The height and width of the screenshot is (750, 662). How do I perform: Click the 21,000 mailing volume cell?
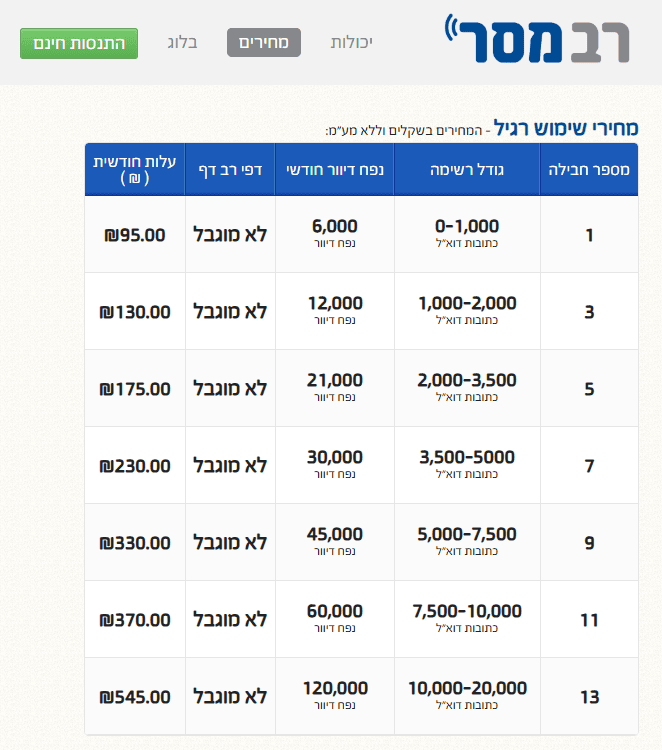[335, 388]
